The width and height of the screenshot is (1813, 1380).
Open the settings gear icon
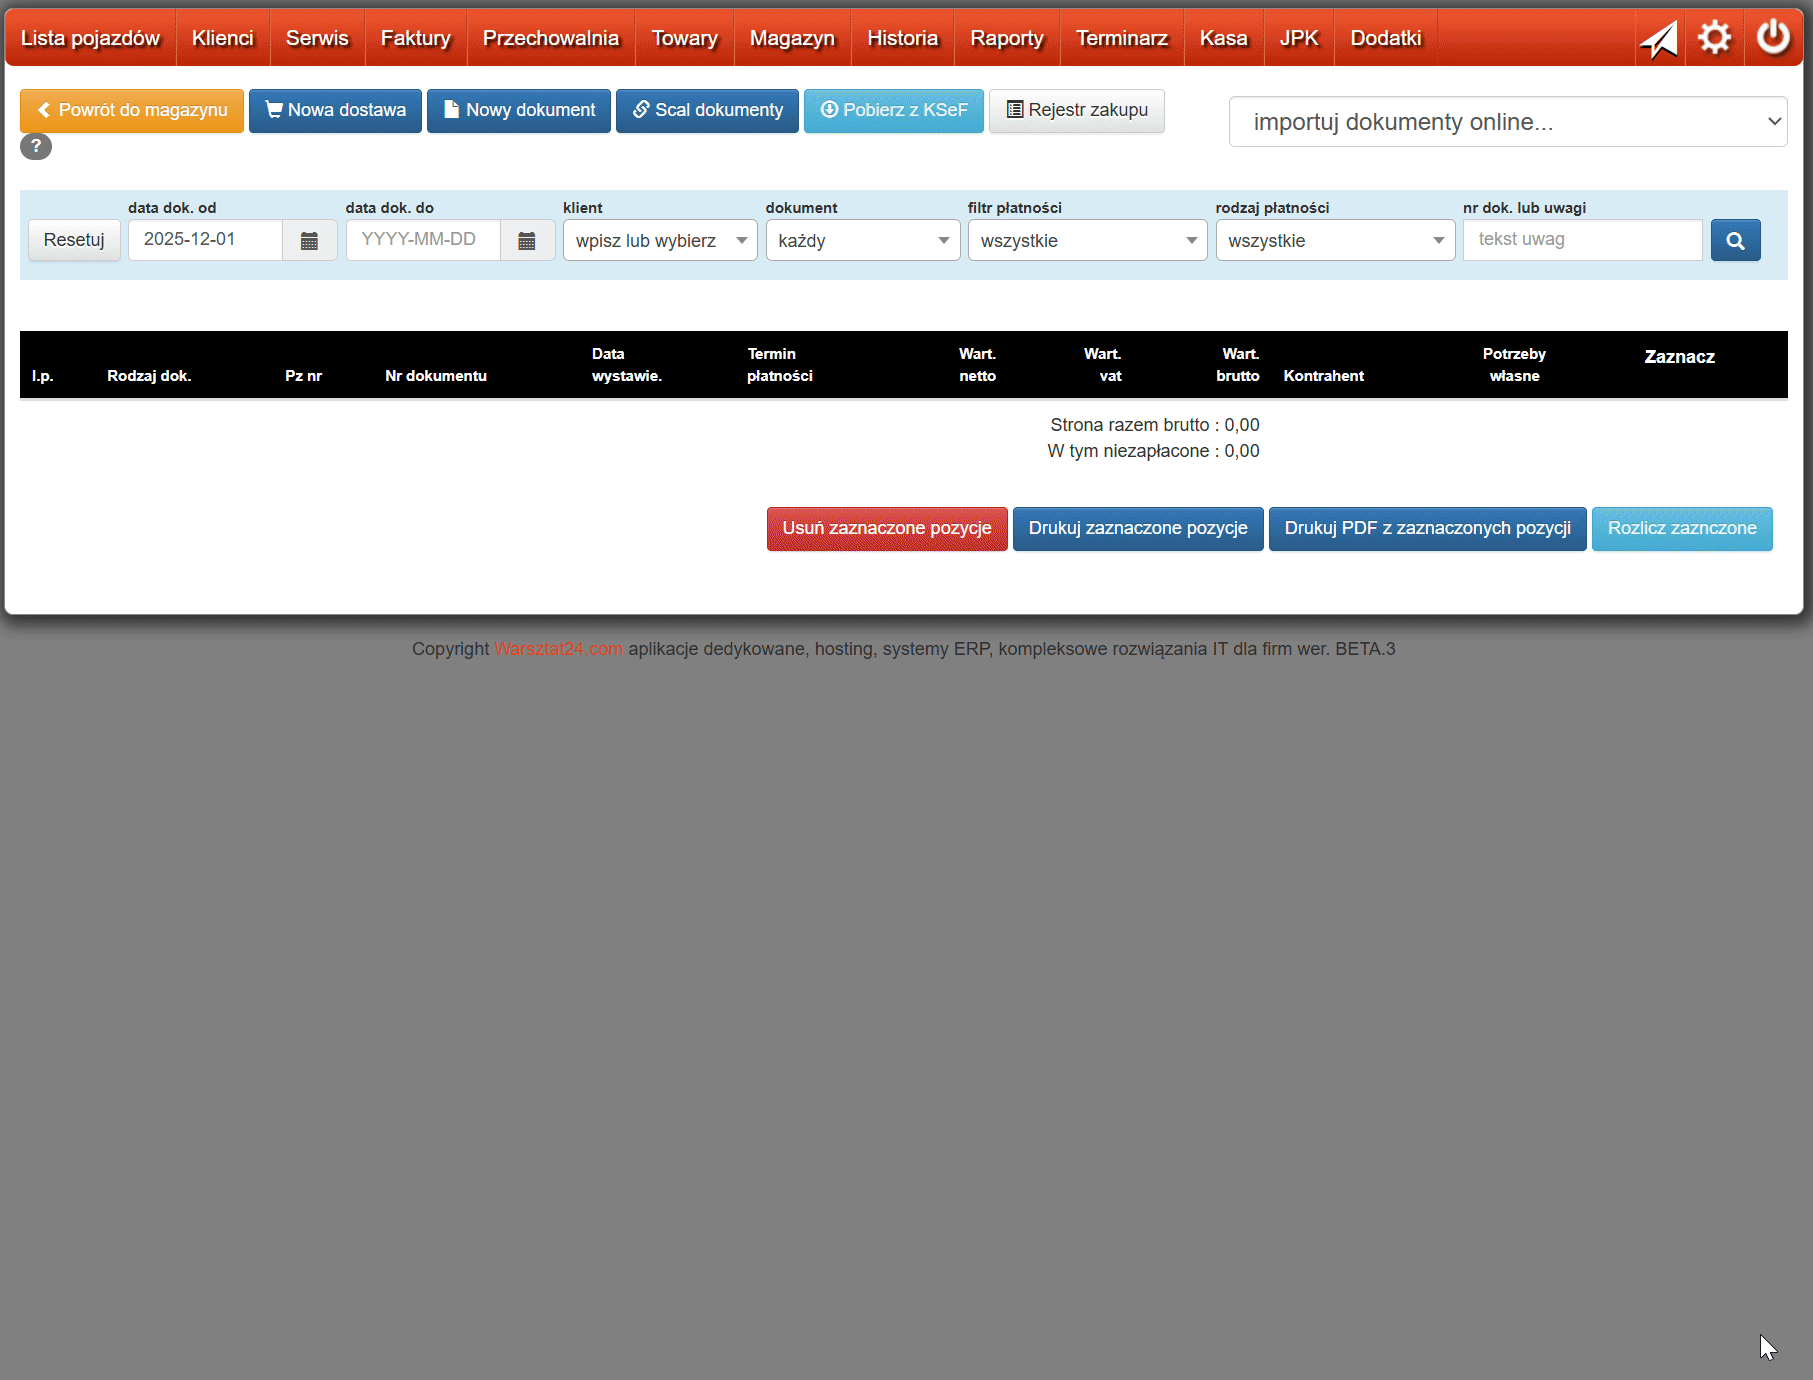(1715, 37)
